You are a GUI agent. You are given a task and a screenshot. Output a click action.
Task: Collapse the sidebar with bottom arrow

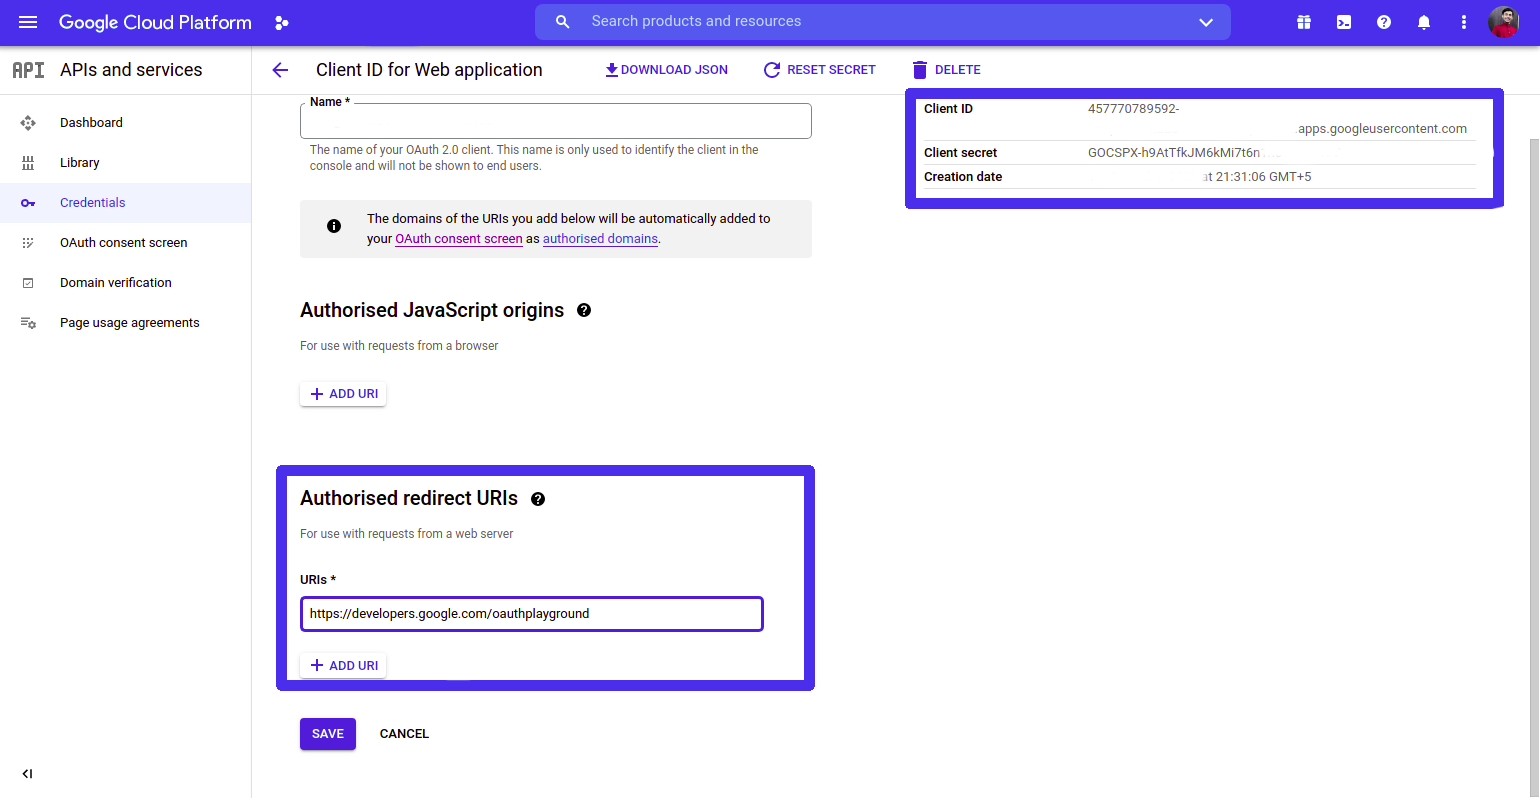pyautogui.click(x=27, y=774)
